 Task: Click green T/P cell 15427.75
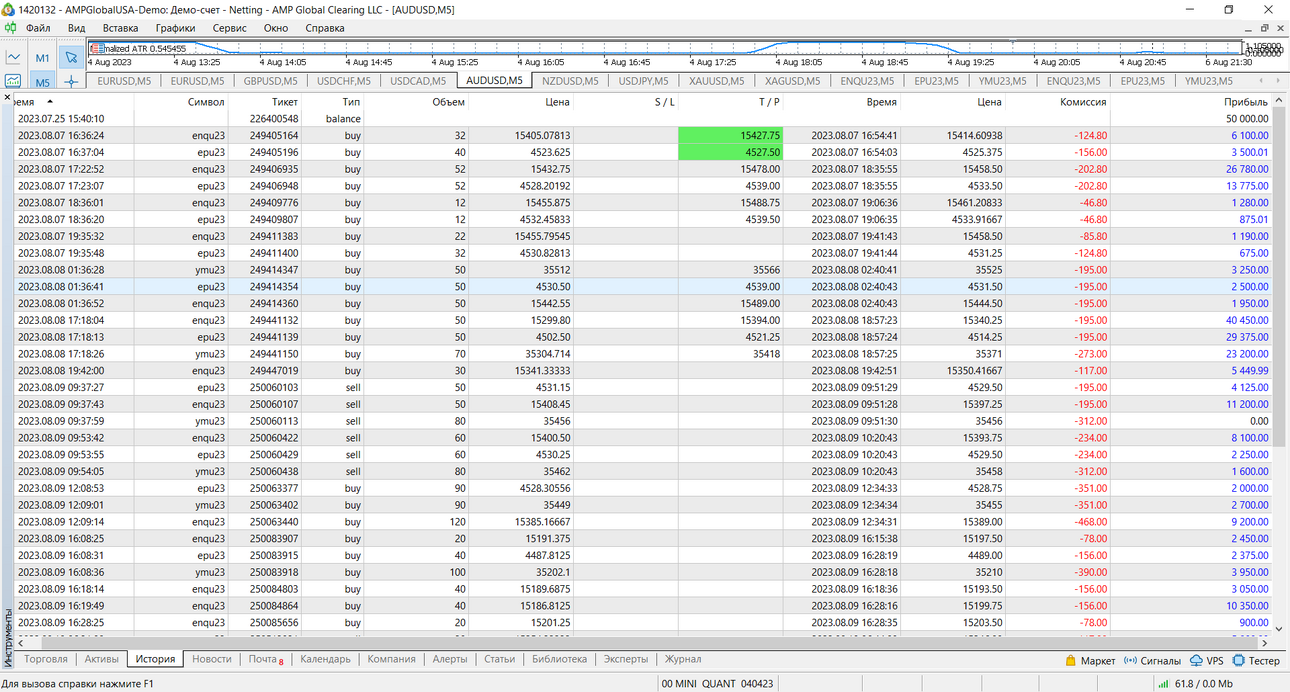point(731,135)
